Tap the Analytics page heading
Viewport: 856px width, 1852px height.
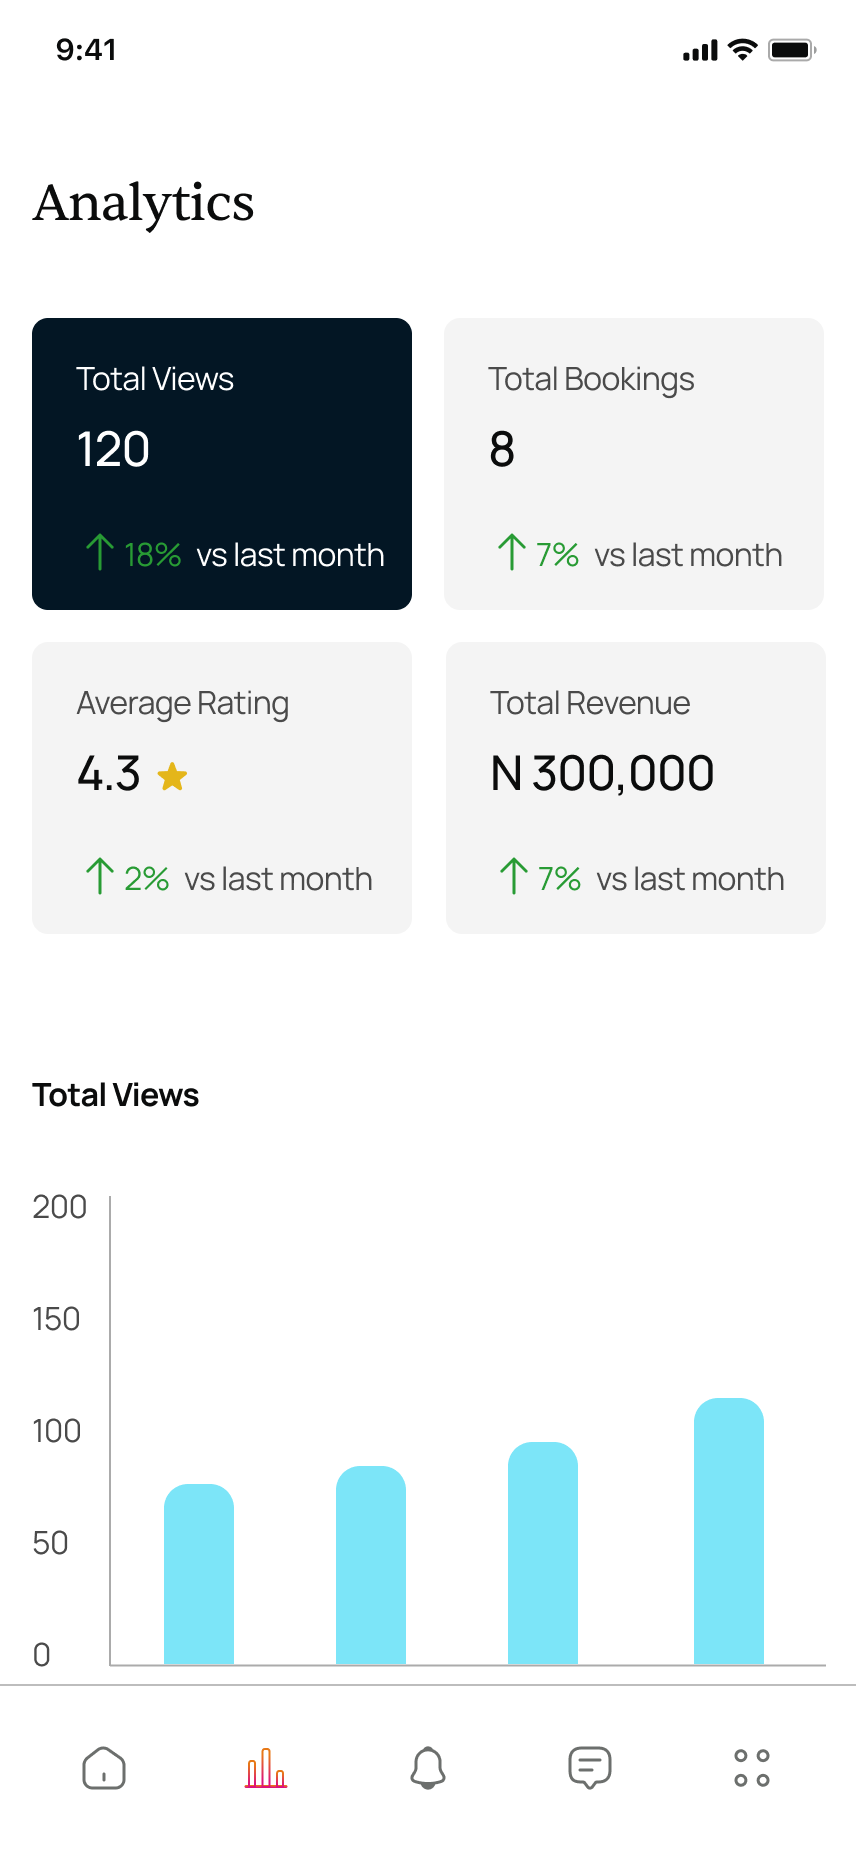(144, 203)
